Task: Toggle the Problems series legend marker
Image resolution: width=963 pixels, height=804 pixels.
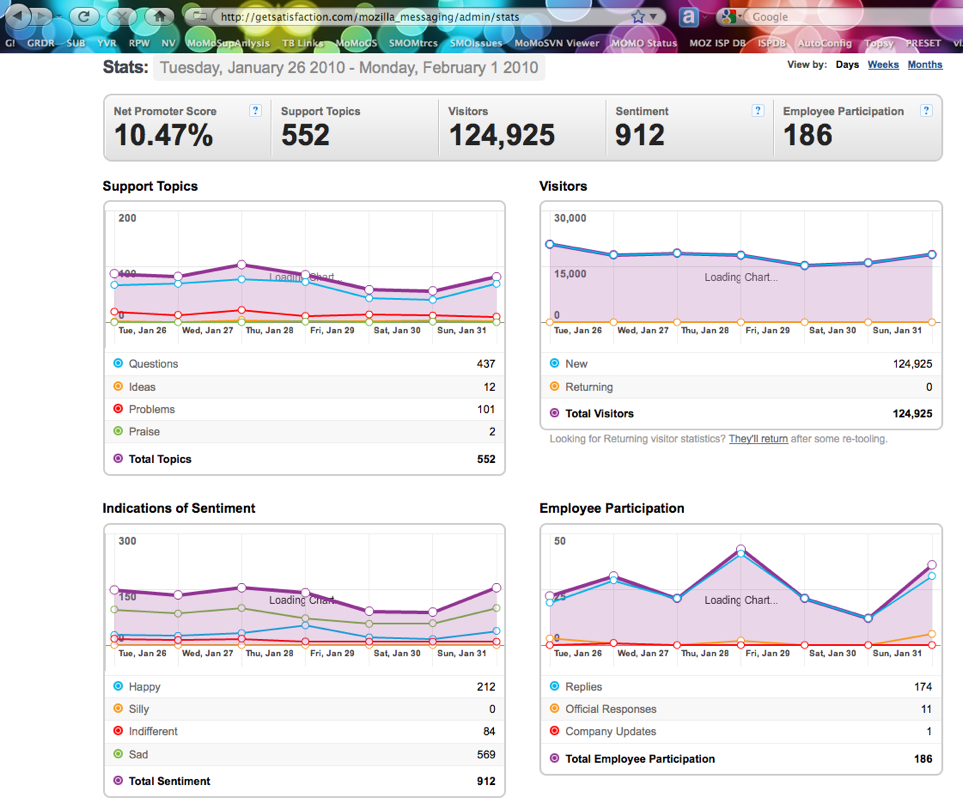Action: tap(118, 408)
